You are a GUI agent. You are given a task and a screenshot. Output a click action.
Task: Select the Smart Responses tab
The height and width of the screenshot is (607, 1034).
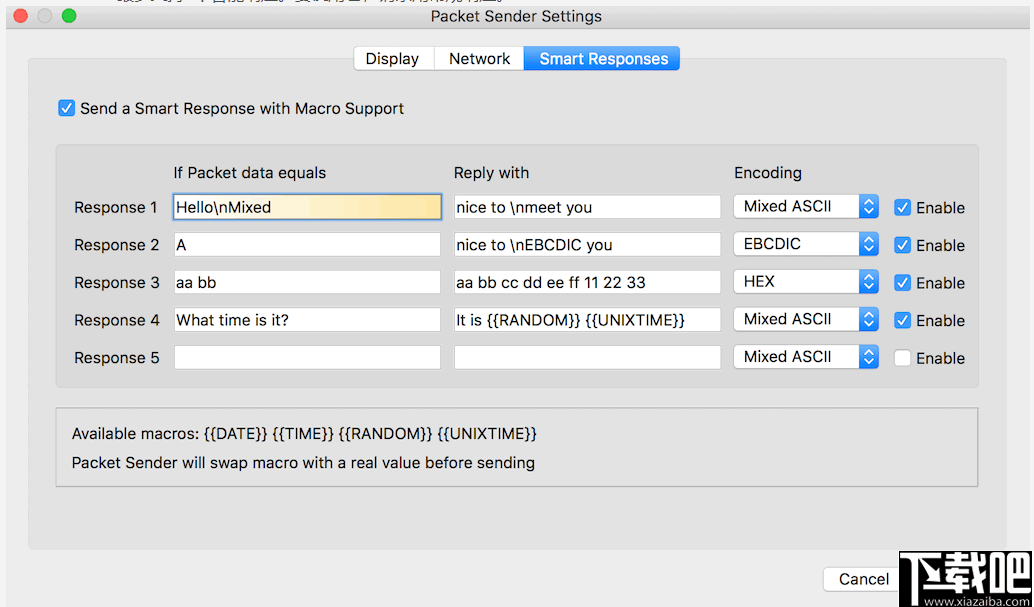pyautogui.click(x=601, y=58)
